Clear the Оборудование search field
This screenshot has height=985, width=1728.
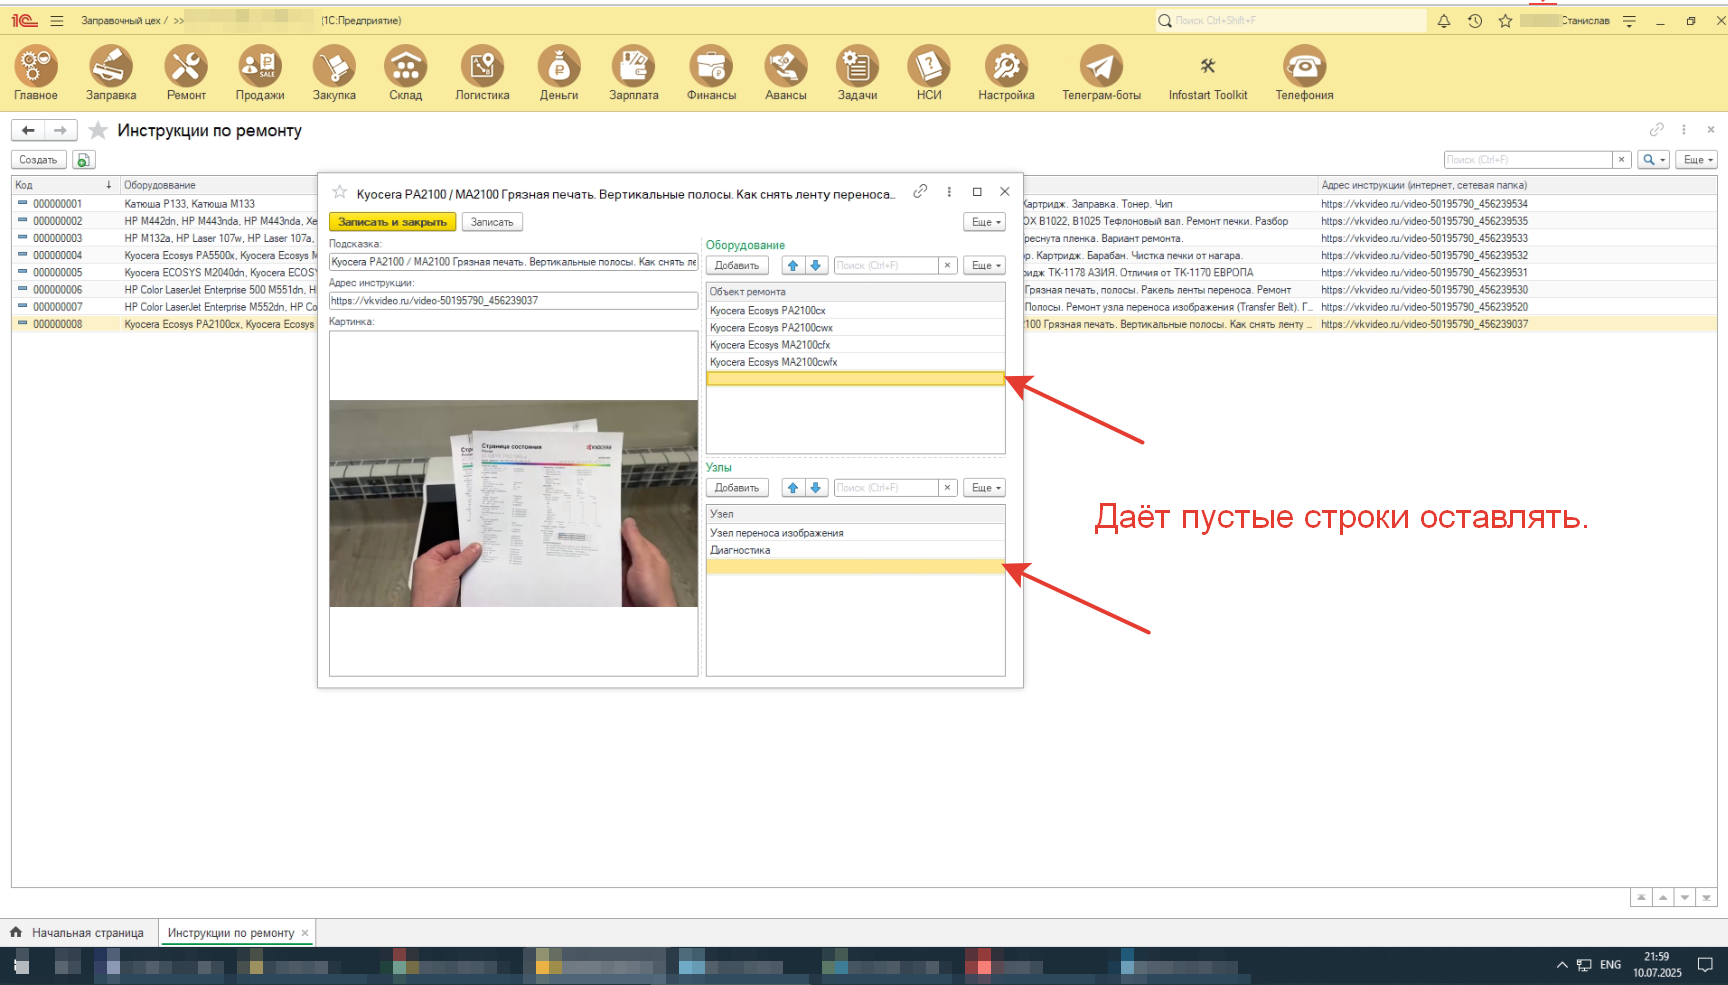pos(947,265)
